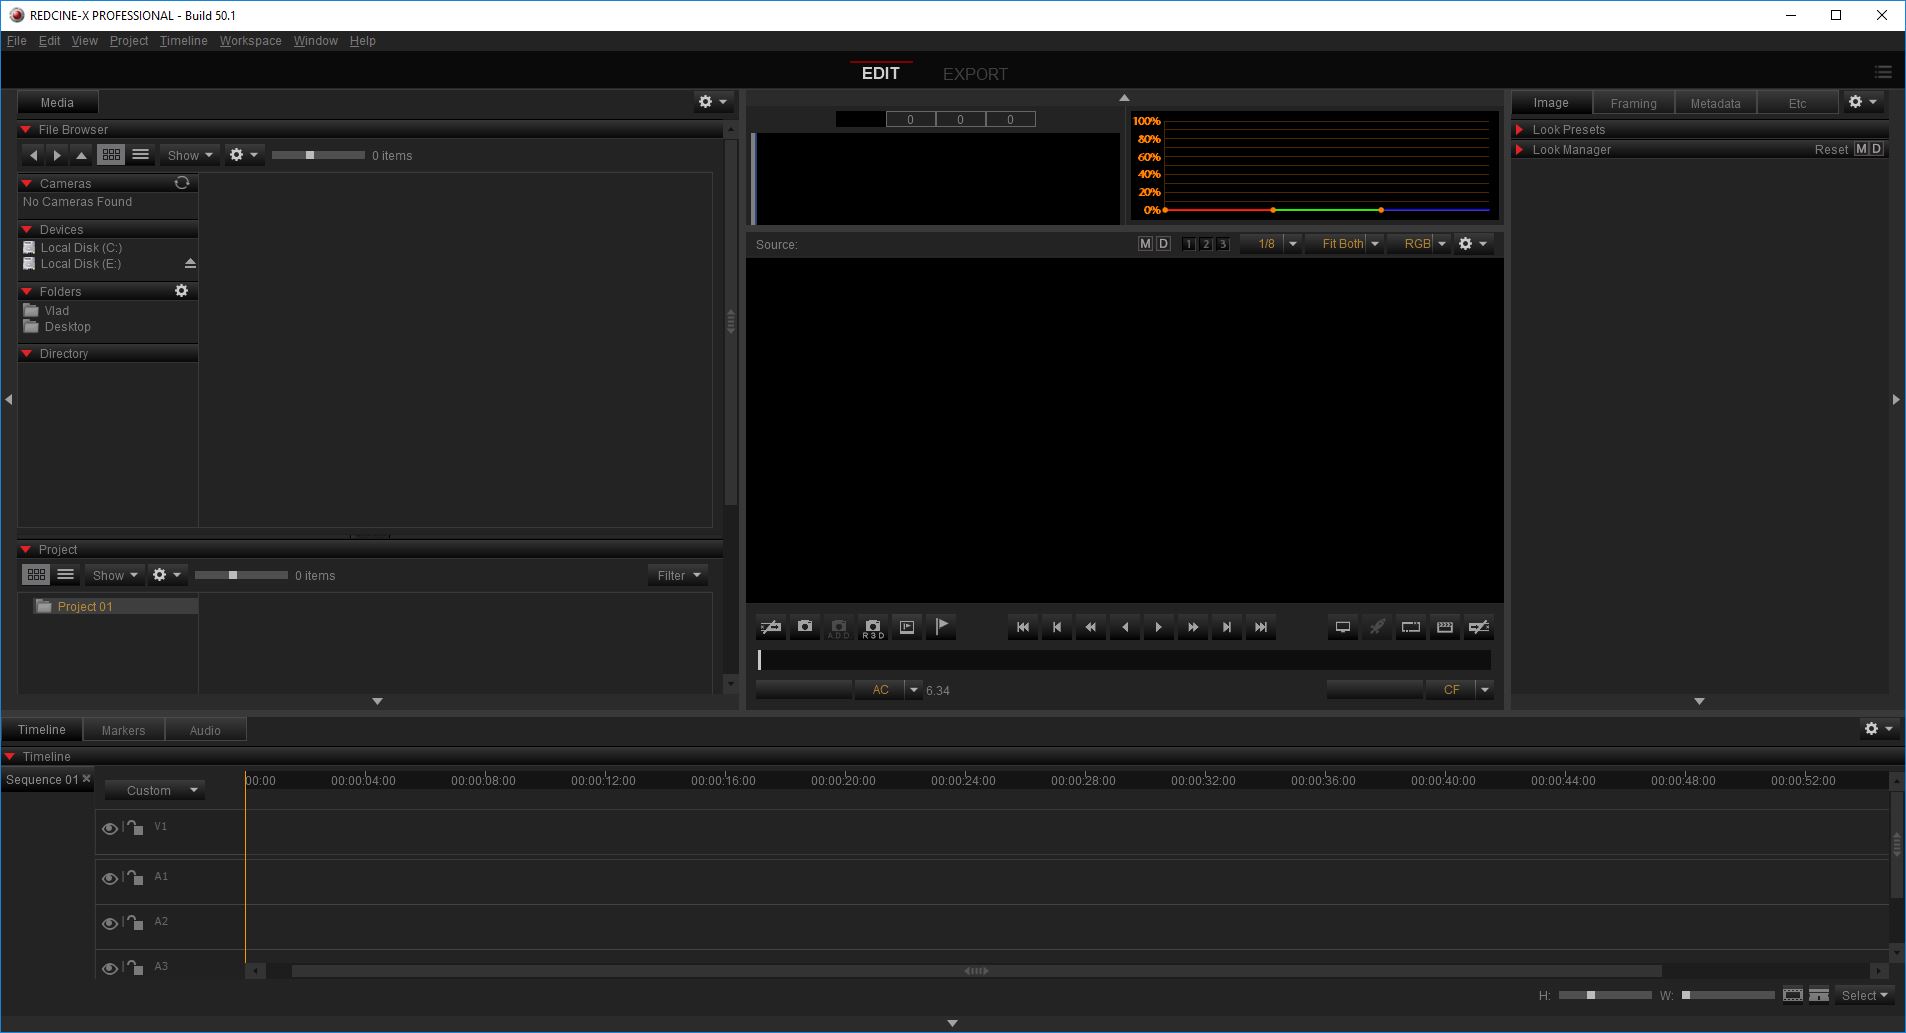Expand the Look Presets section

pos(1520,130)
